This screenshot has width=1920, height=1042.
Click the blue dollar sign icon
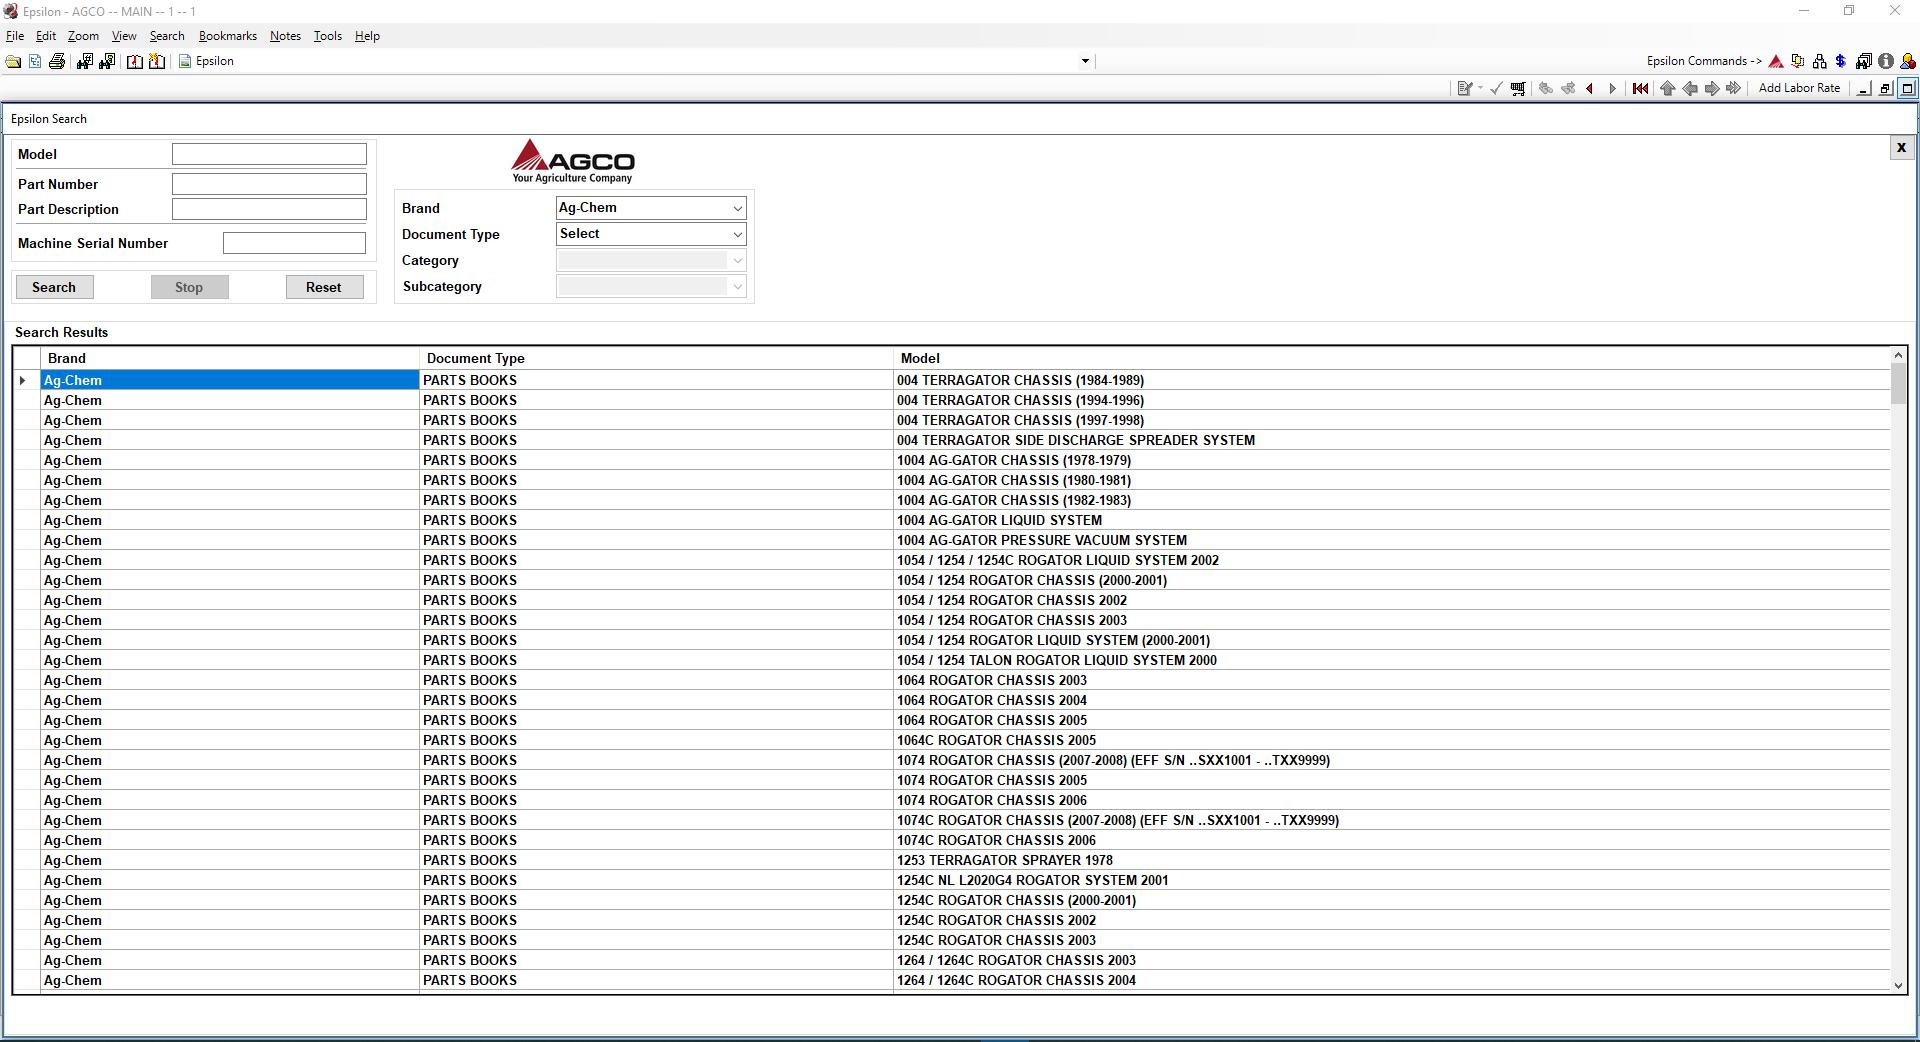coord(1840,62)
